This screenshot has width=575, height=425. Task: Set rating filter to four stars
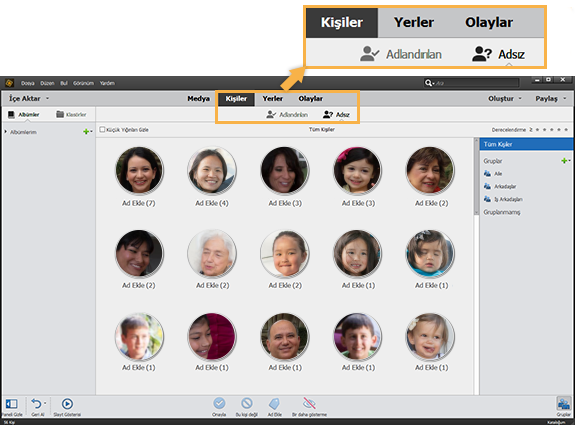pyautogui.click(x=559, y=129)
